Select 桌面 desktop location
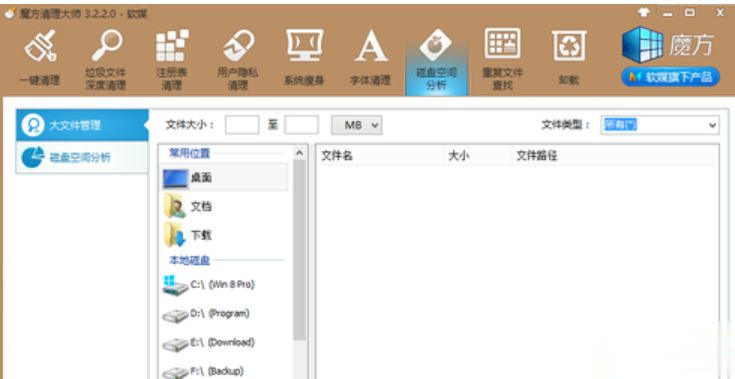The width and height of the screenshot is (735, 379). pyautogui.click(x=224, y=177)
